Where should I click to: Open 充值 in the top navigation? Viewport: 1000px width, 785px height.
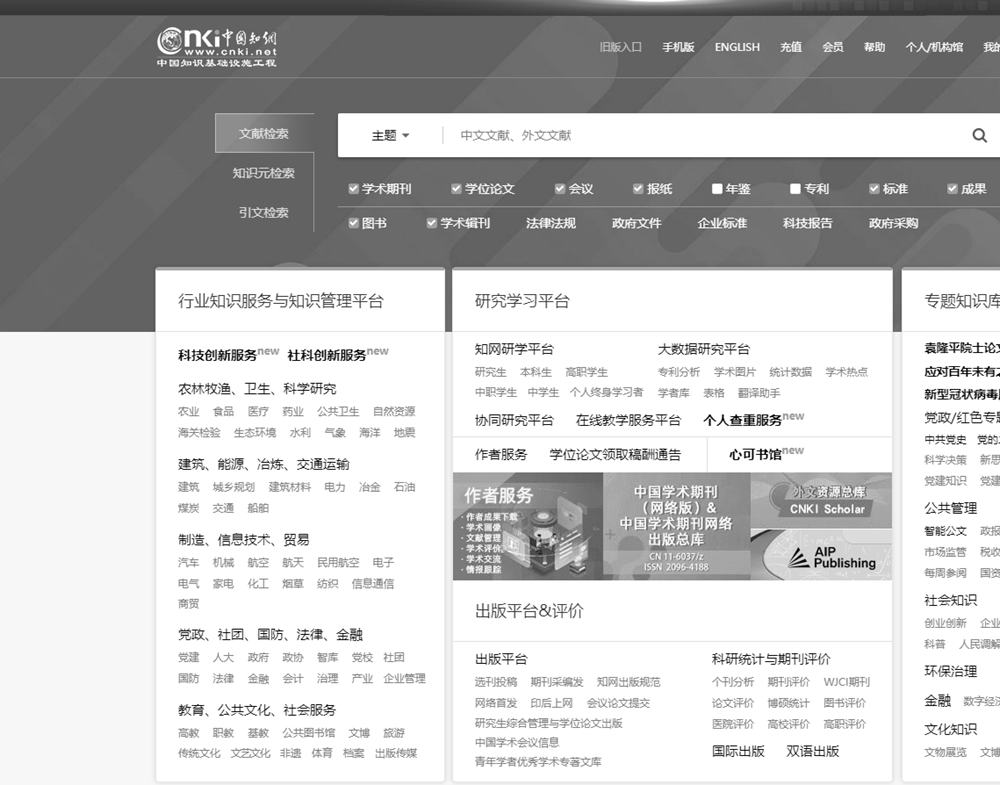tap(791, 47)
